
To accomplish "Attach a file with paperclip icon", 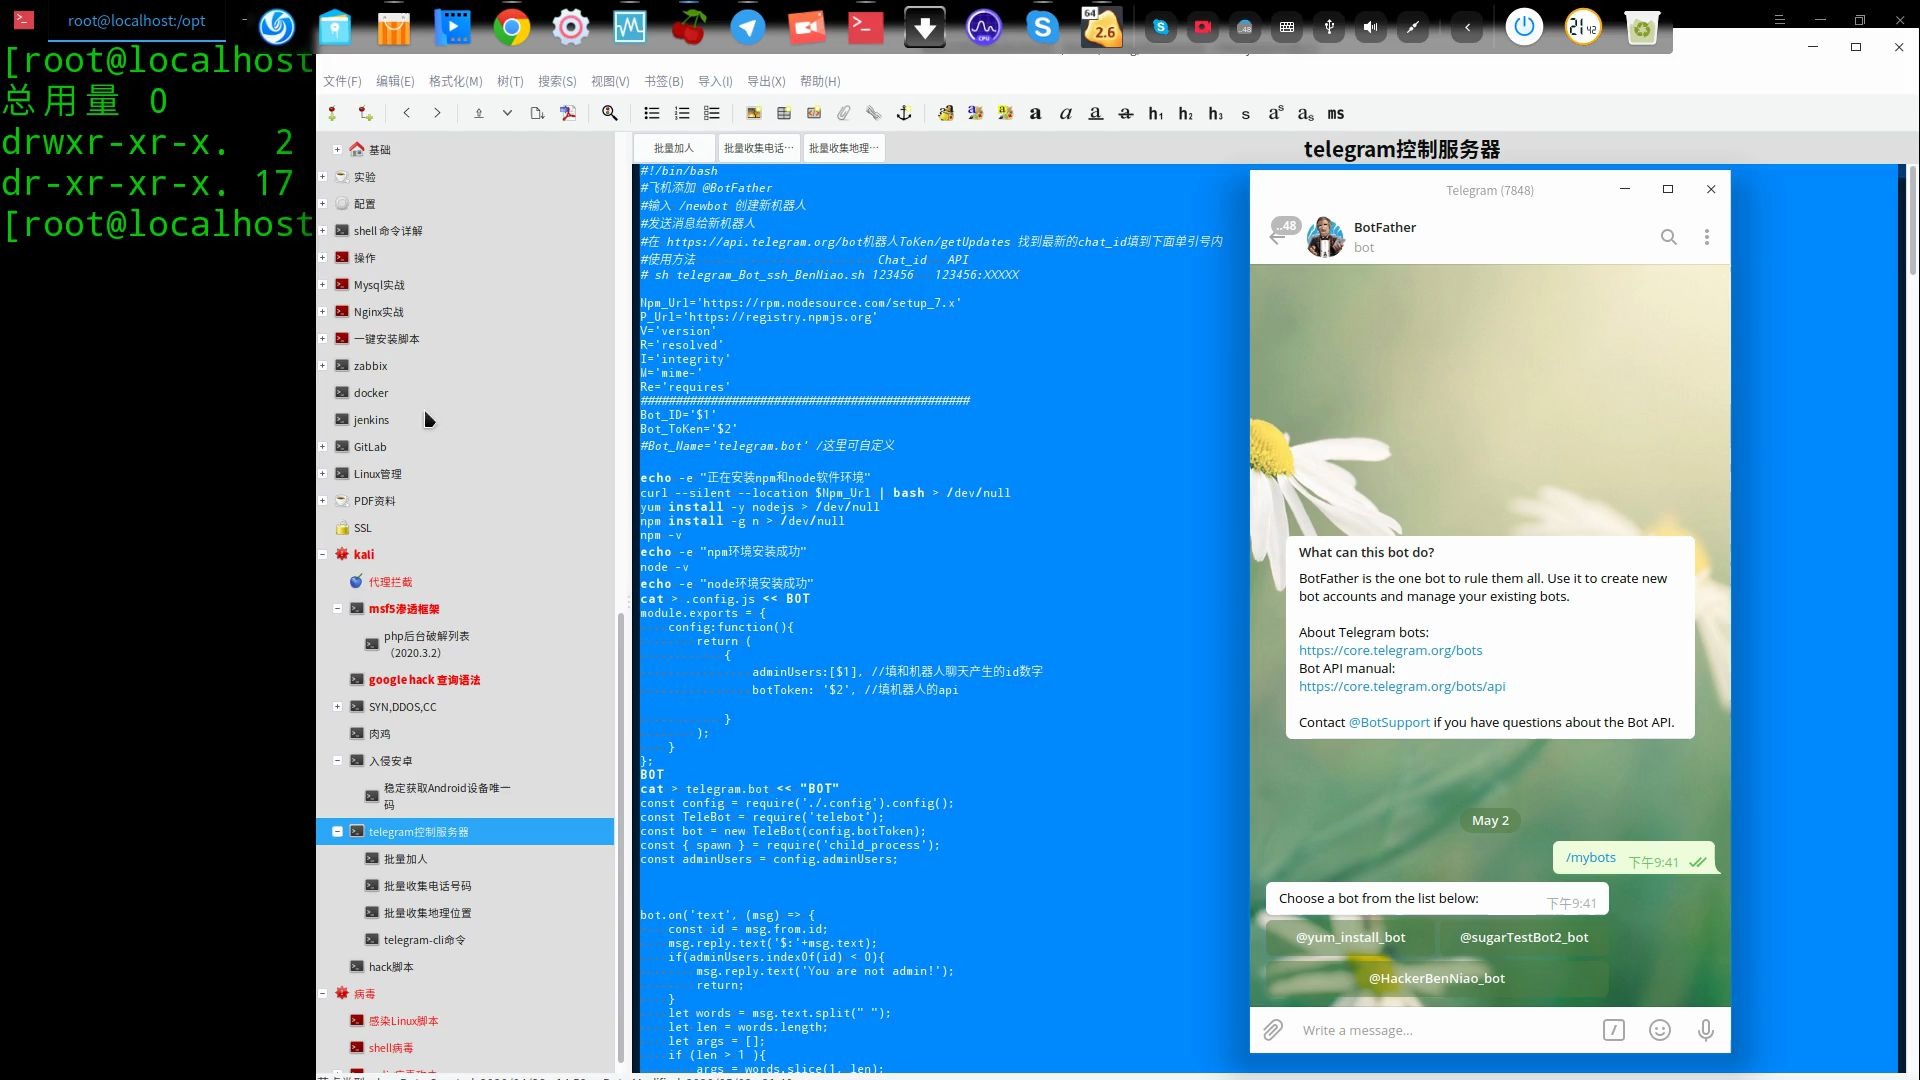I will coord(844,113).
